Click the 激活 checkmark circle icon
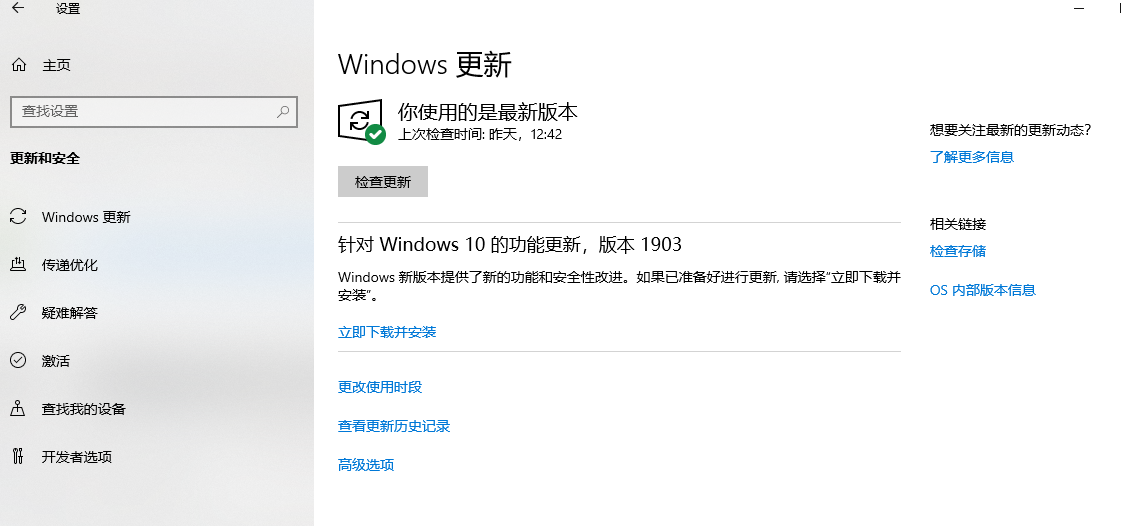The height and width of the screenshot is (526, 1121). pos(18,360)
